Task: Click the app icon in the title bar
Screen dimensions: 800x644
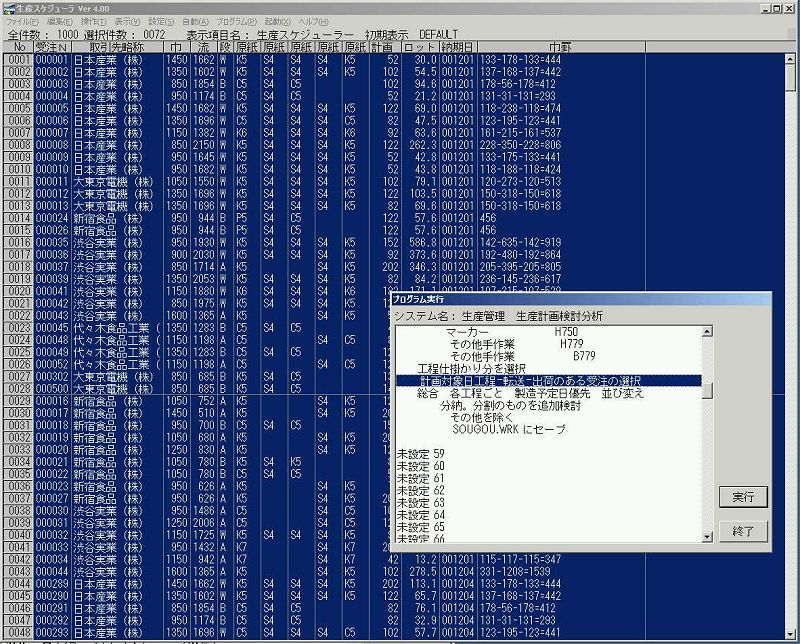Action: pos(8,7)
